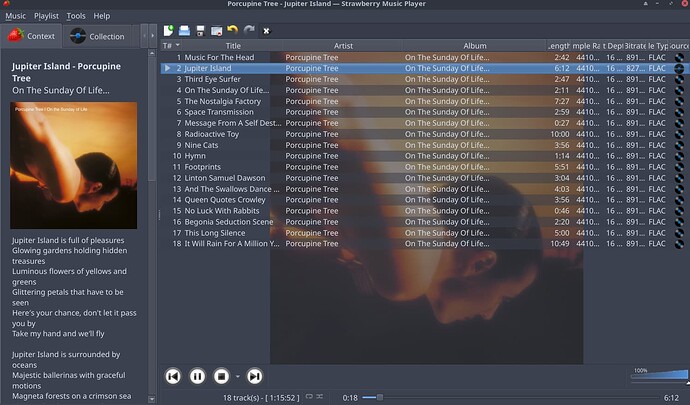Sort by File Type column header
Image resolution: width=690 pixels, height=405 pixels.
click(x=657, y=45)
